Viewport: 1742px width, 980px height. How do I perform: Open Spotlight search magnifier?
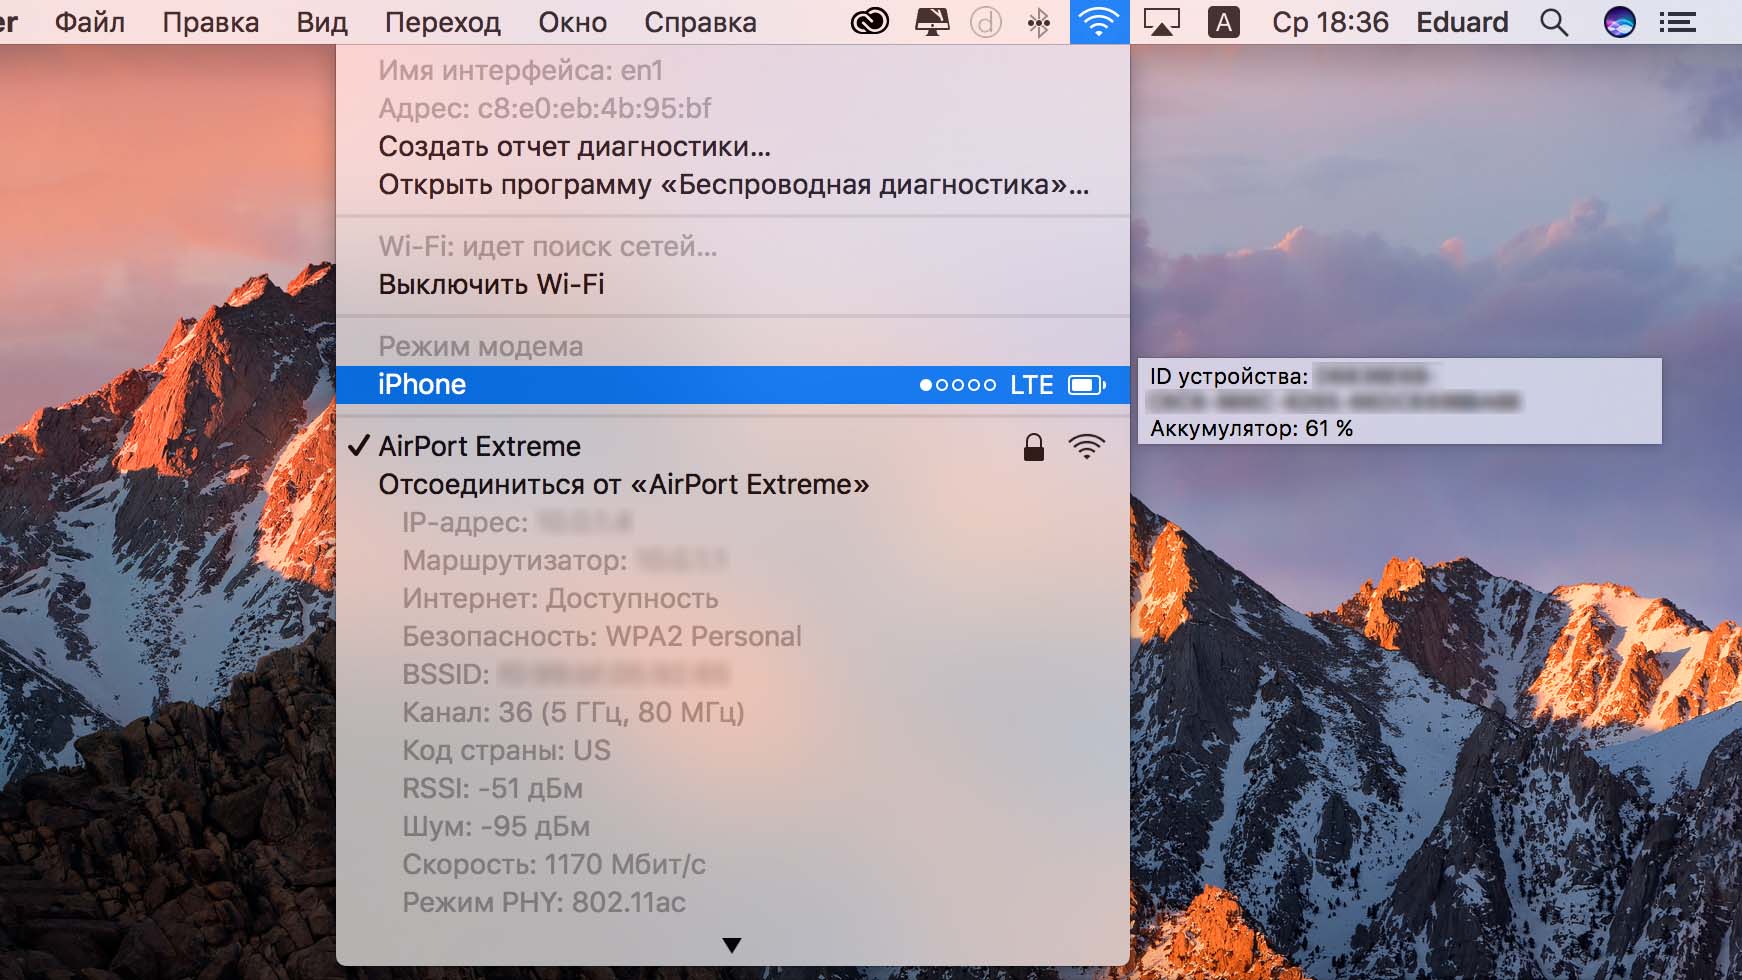point(1554,22)
